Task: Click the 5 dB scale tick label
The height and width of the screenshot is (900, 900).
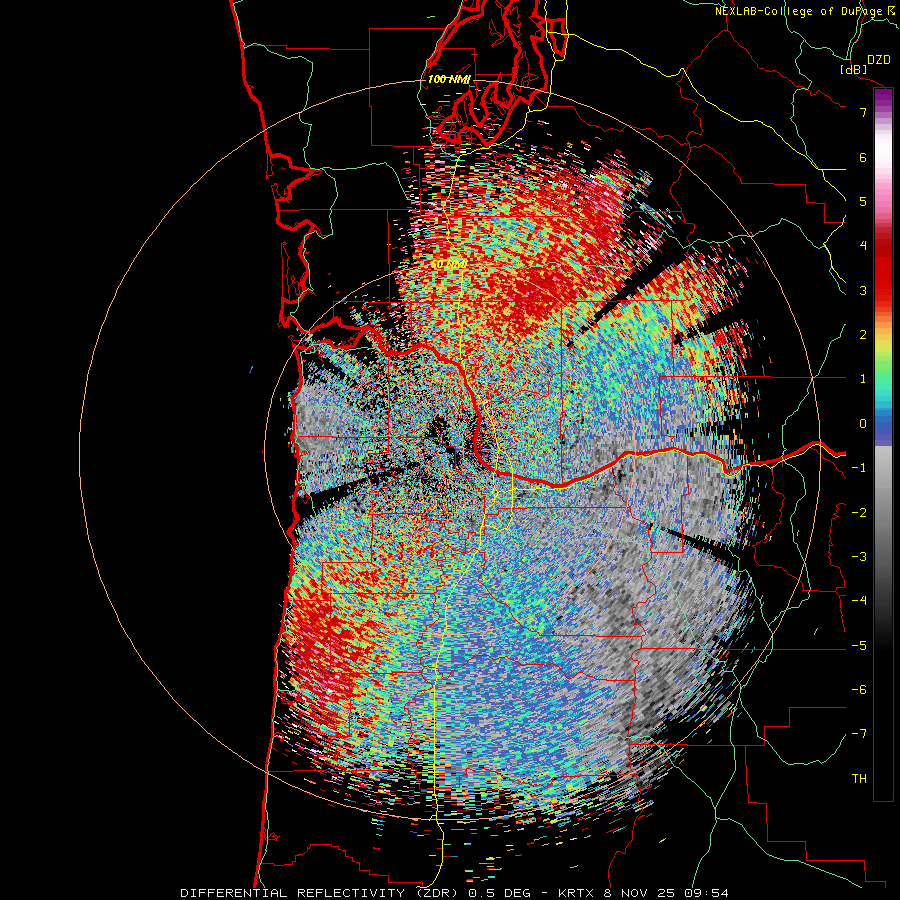Action: pos(863,201)
